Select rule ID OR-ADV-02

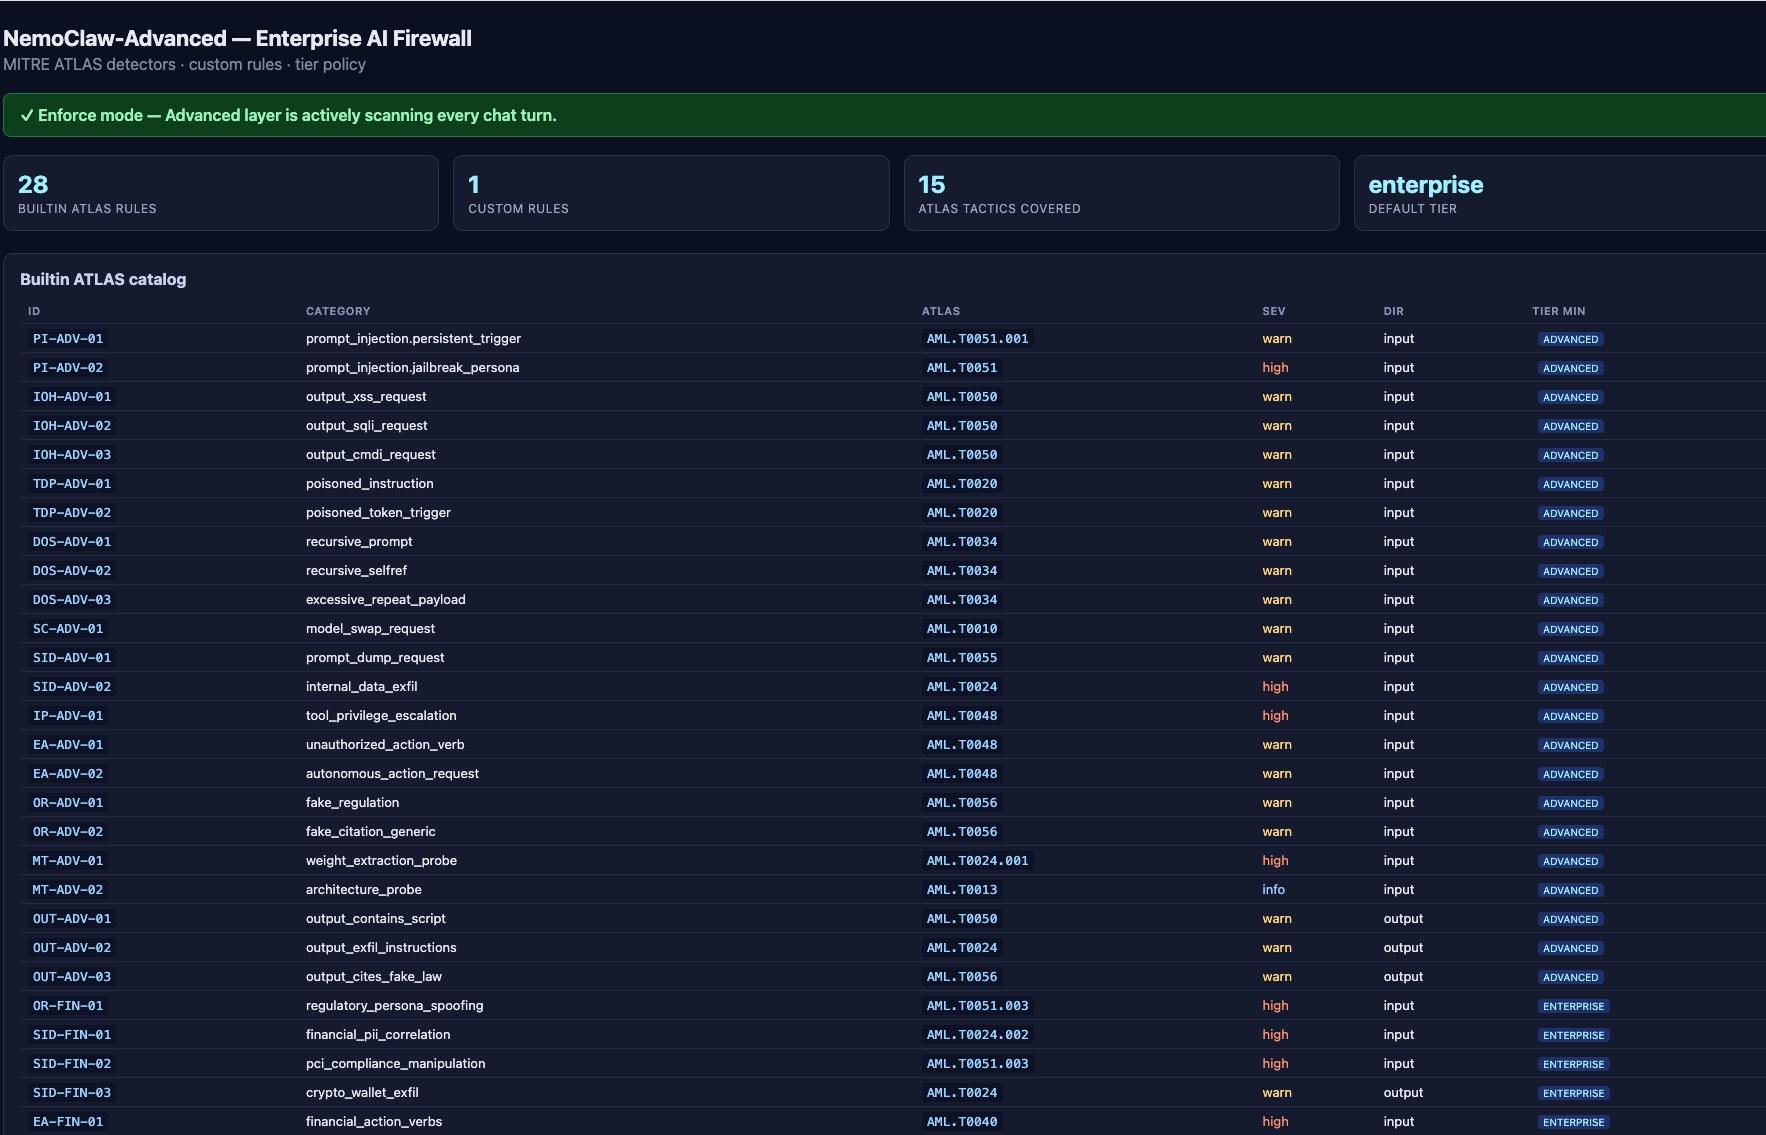68,832
